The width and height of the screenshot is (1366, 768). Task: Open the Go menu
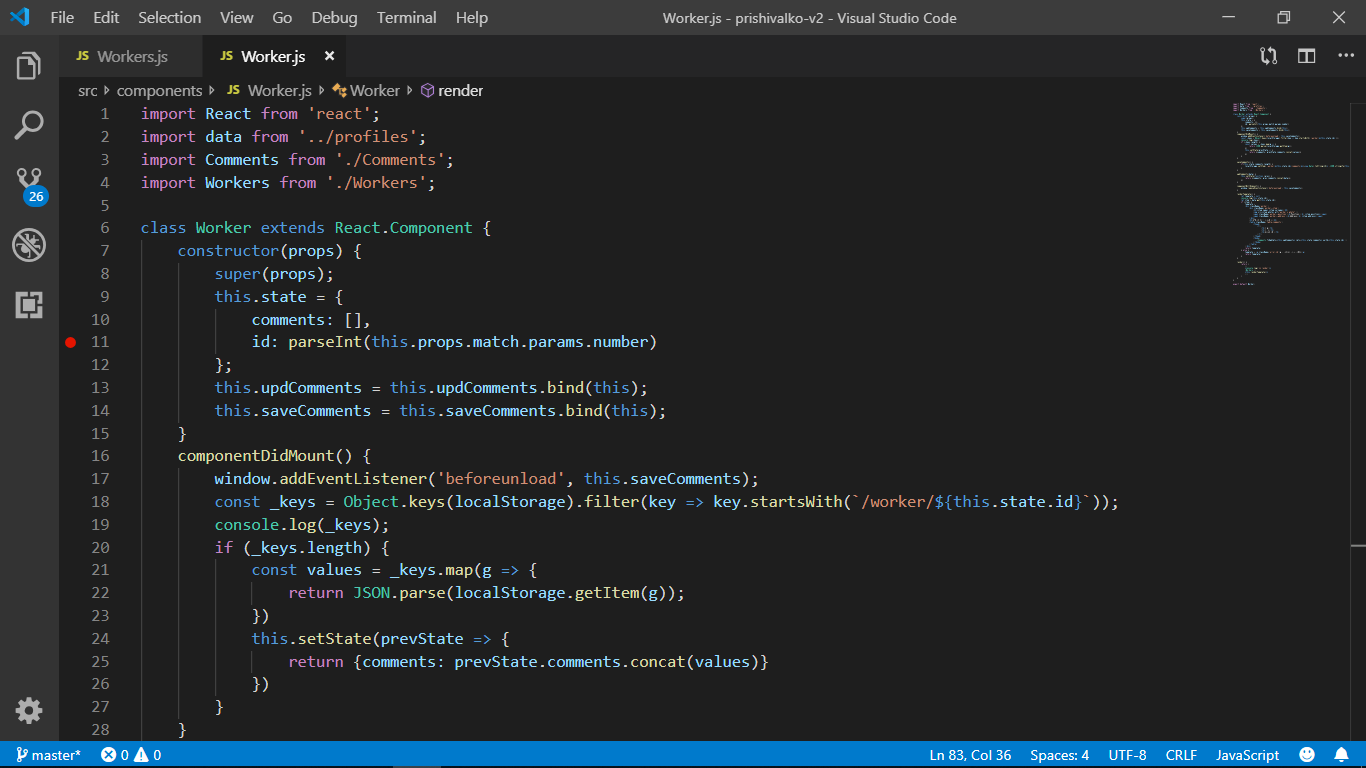(282, 18)
